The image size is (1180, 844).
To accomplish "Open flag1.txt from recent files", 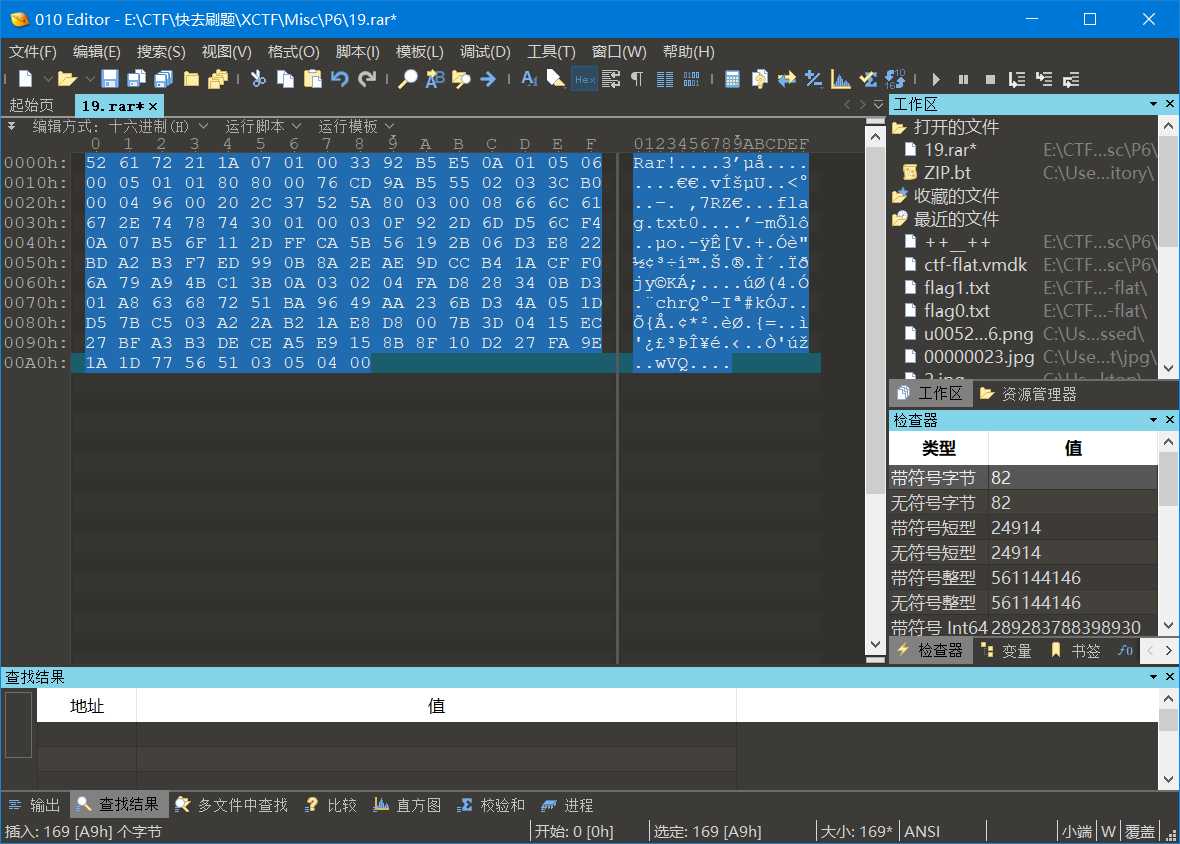I will tap(956, 288).
